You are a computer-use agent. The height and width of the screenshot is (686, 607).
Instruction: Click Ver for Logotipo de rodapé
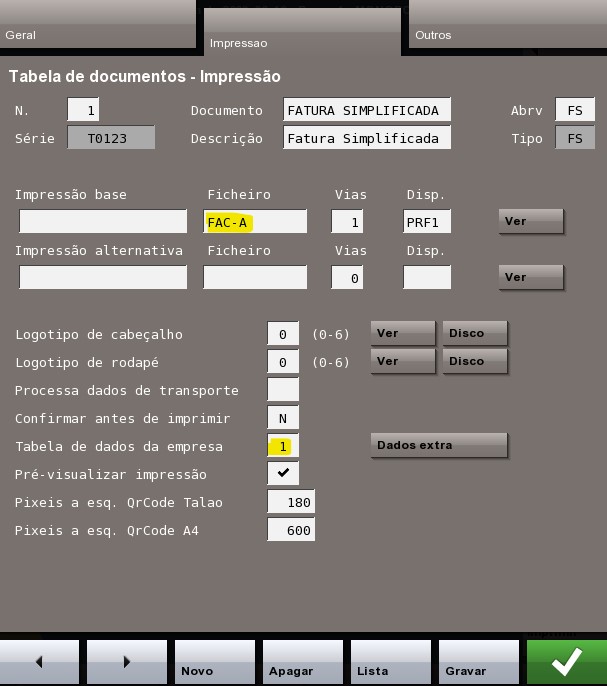402,361
